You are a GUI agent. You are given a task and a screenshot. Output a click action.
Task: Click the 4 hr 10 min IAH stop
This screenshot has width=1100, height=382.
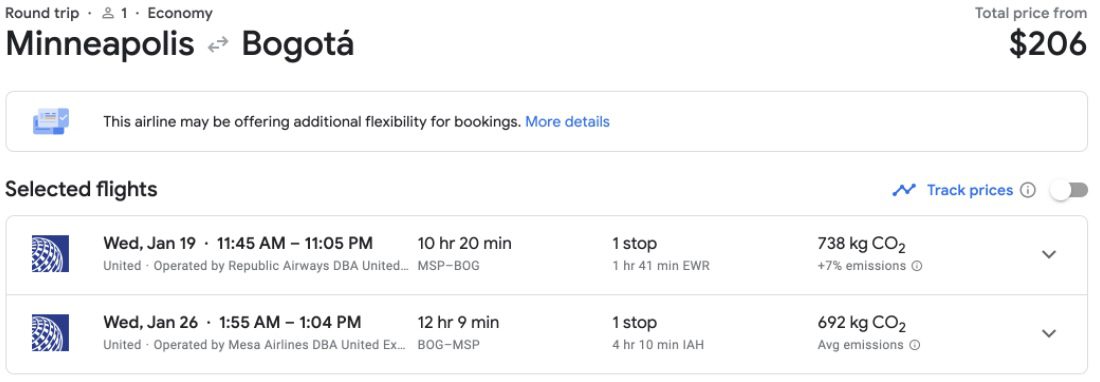pyautogui.click(x=658, y=345)
